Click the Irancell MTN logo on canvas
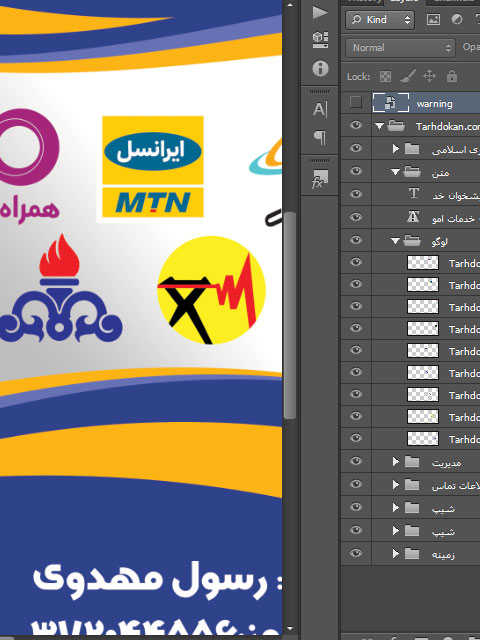480x640 pixels. pyautogui.click(x=153, y=167)
